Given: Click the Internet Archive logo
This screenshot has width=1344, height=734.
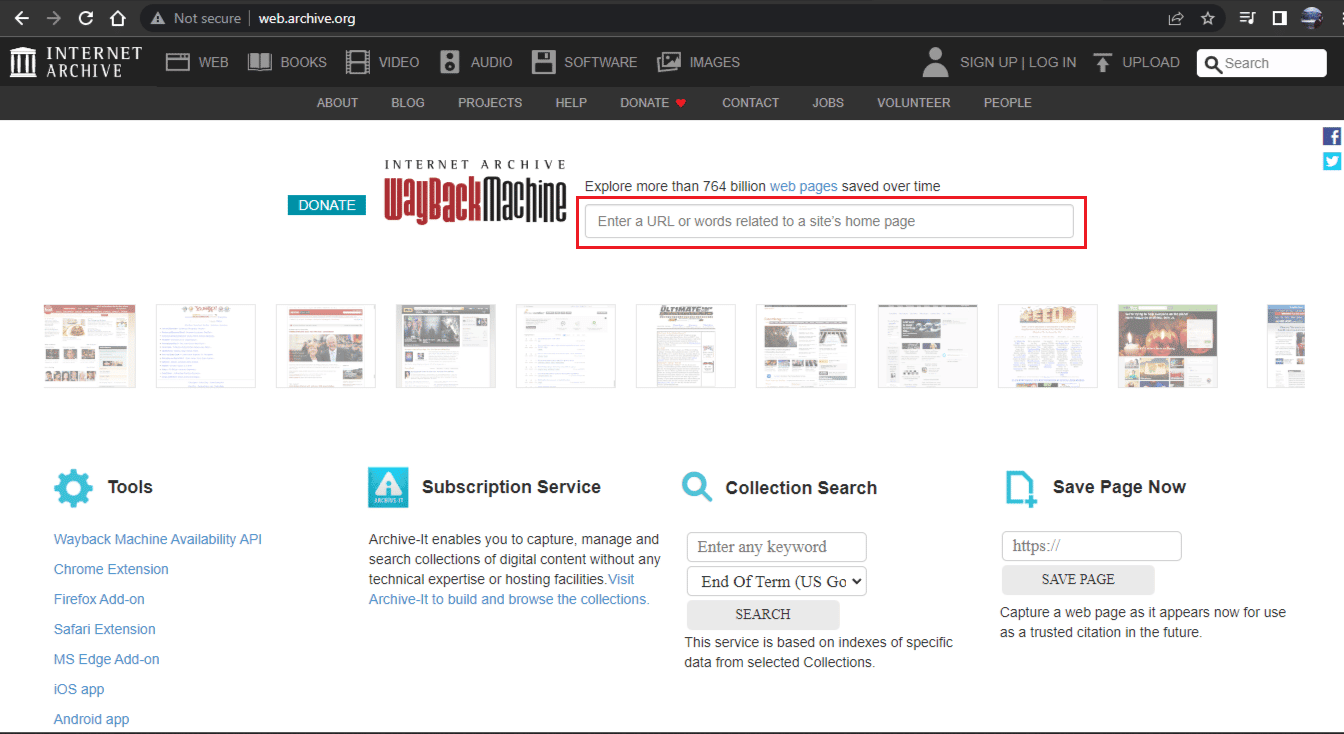Looking at the screenshot, I should (76, 62).
